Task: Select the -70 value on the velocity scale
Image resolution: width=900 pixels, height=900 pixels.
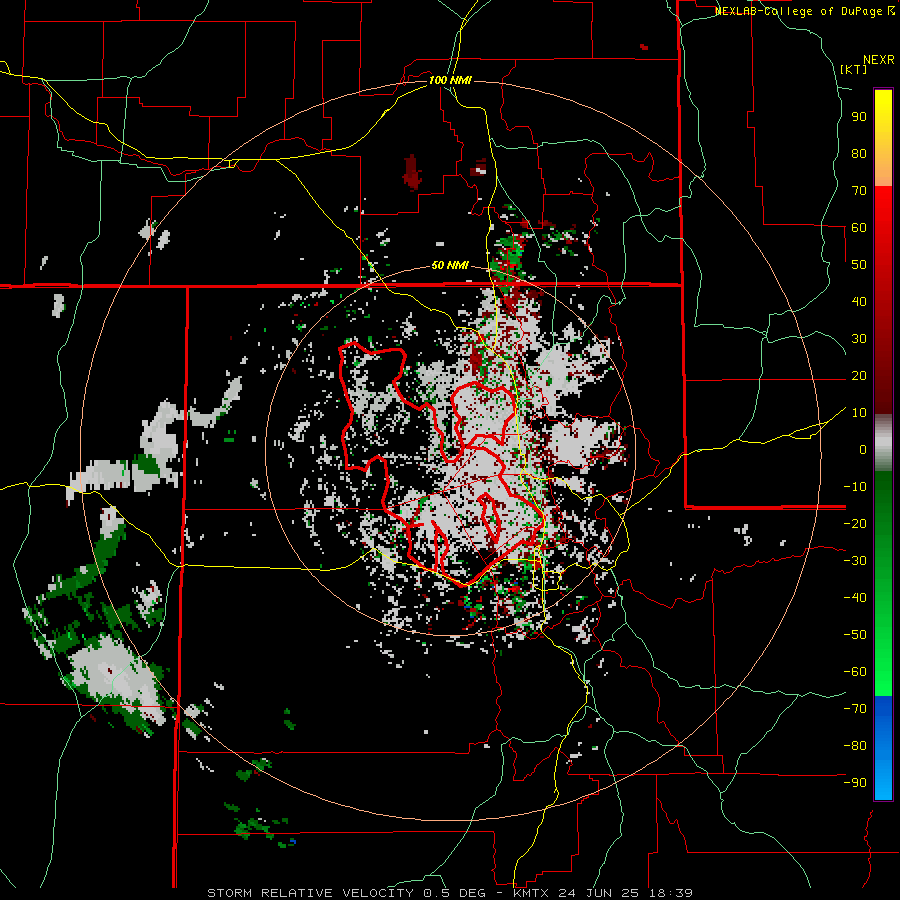Action: pos(855,709)
